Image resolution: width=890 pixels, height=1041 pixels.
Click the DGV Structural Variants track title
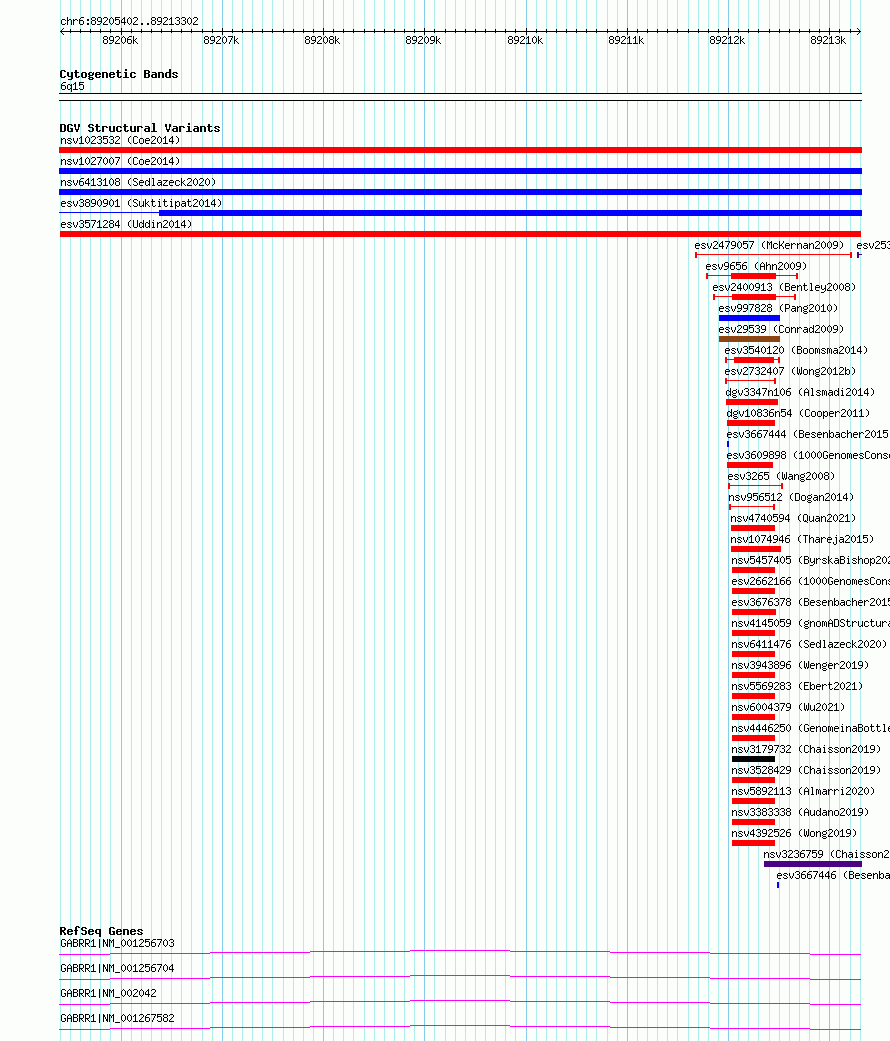coord(140,128)
